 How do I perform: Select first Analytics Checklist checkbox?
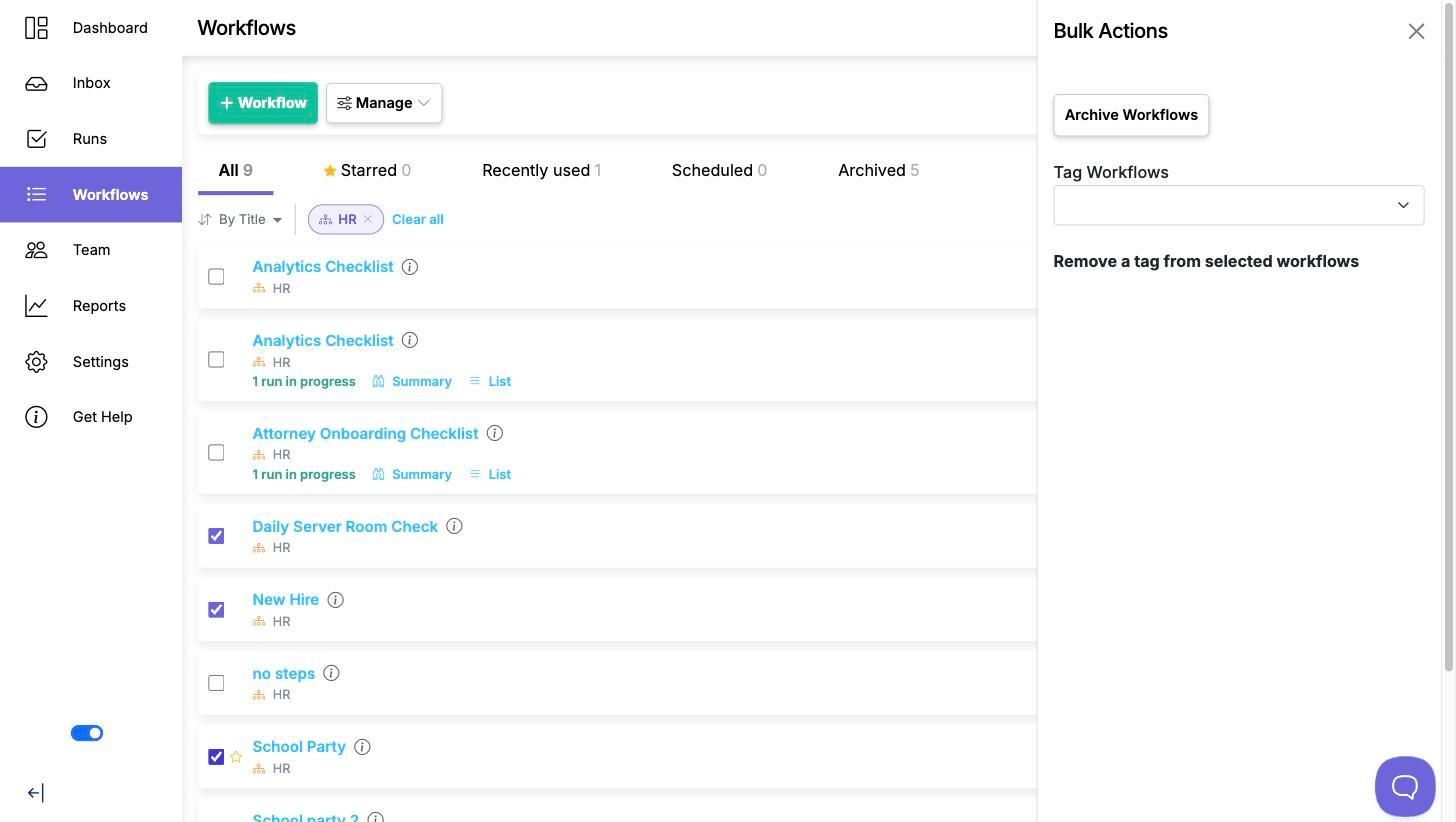[216, 277]
